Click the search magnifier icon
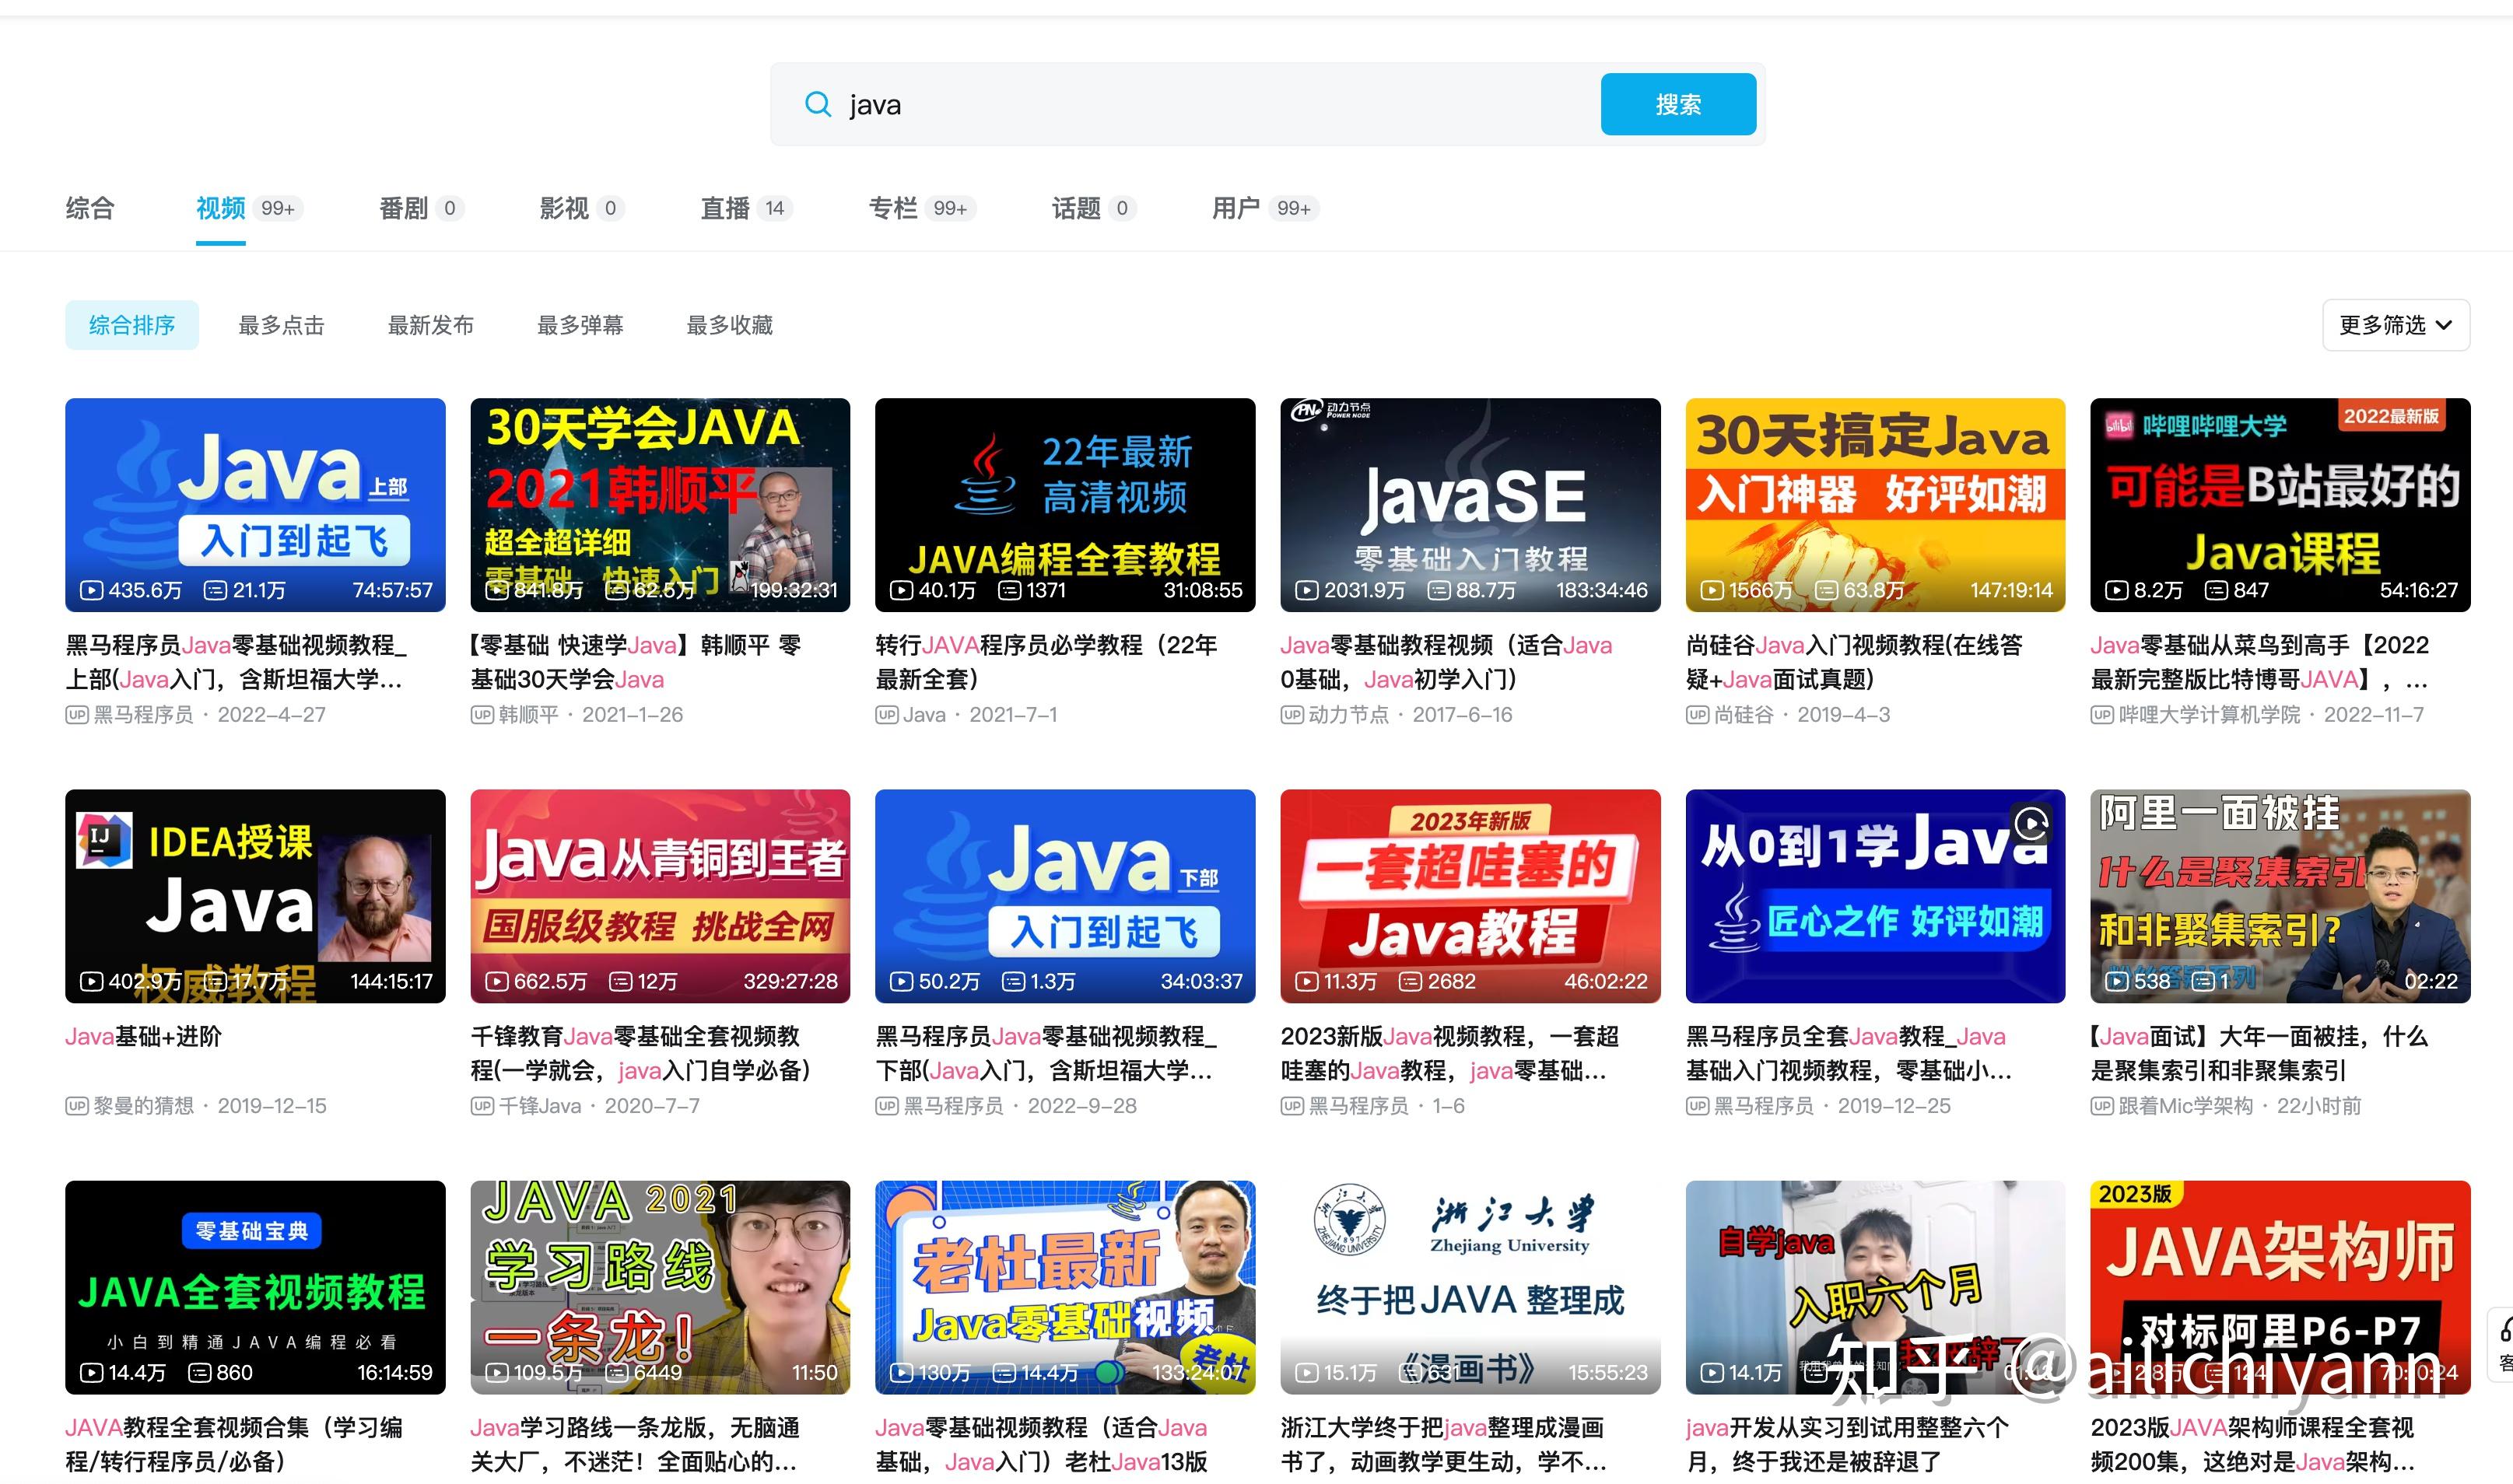 point(817,104)
